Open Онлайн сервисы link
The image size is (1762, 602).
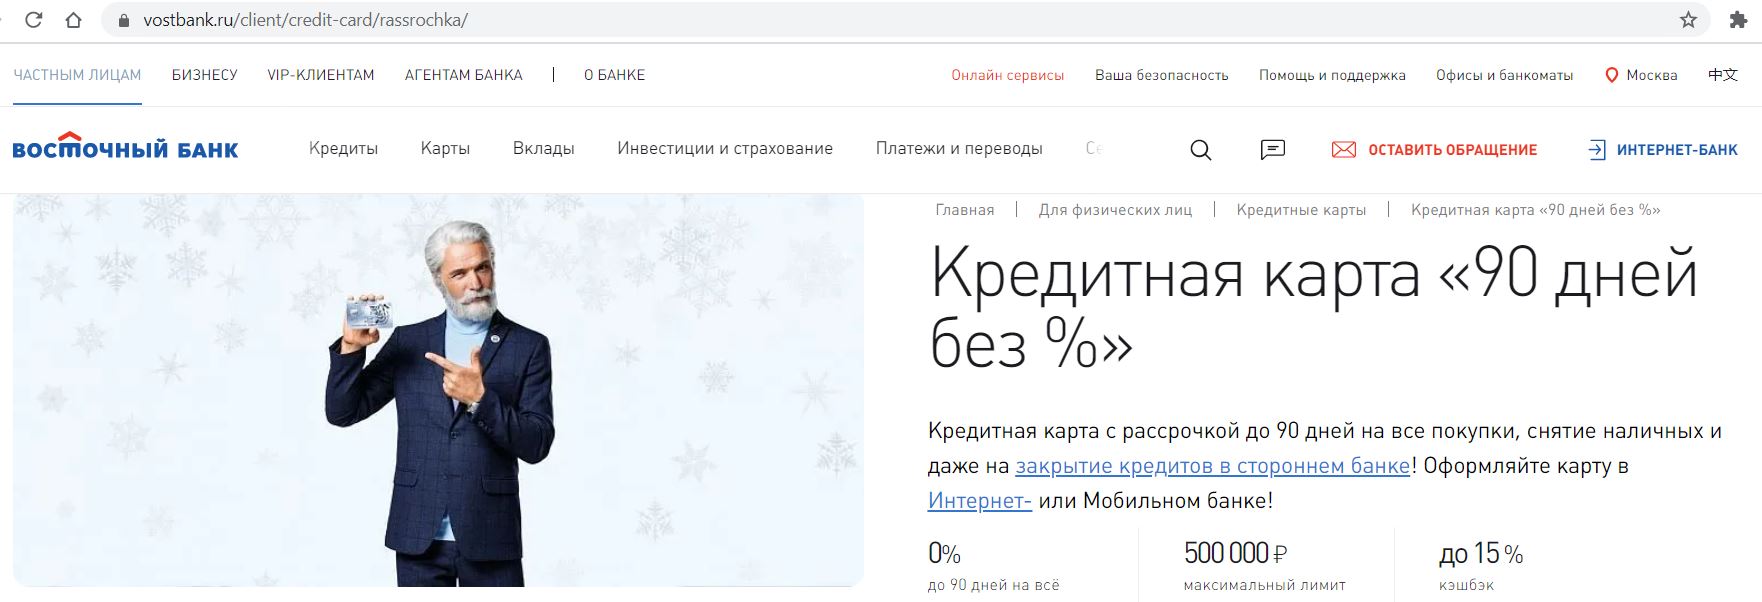(x=1008, y=75)
